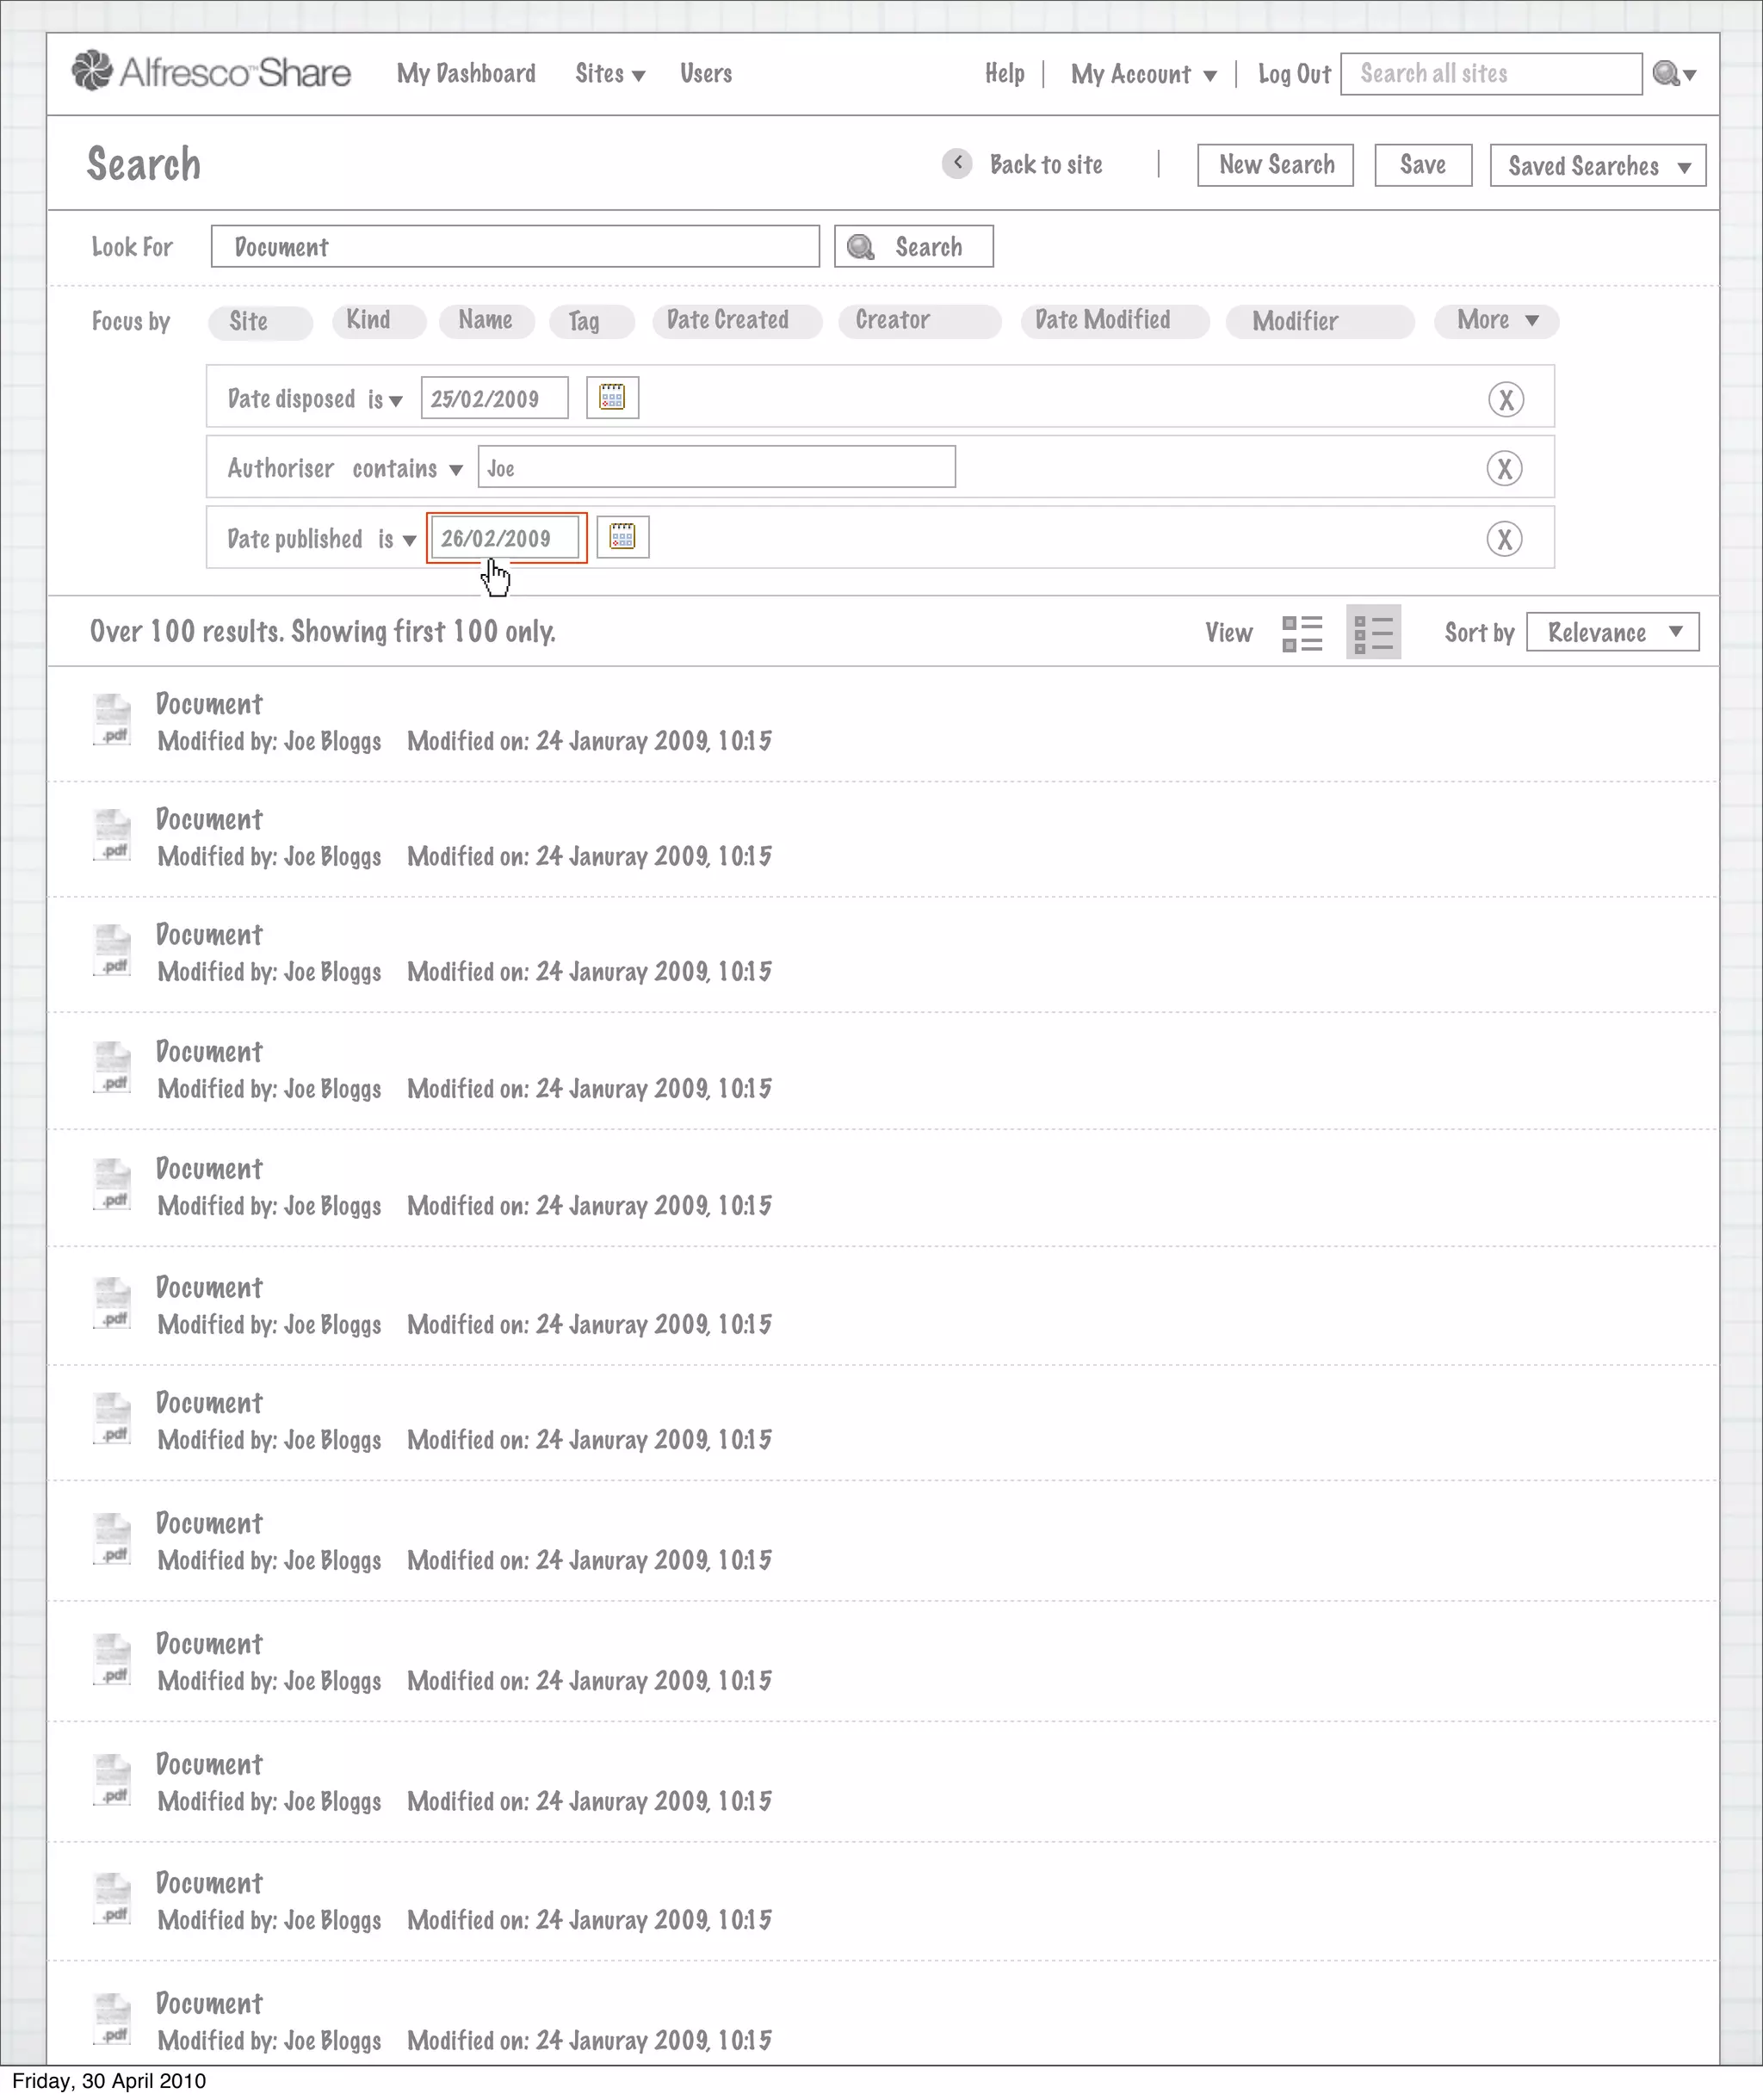Click the Look For text field
The image size is (1763, 2100).
(515, 247)
